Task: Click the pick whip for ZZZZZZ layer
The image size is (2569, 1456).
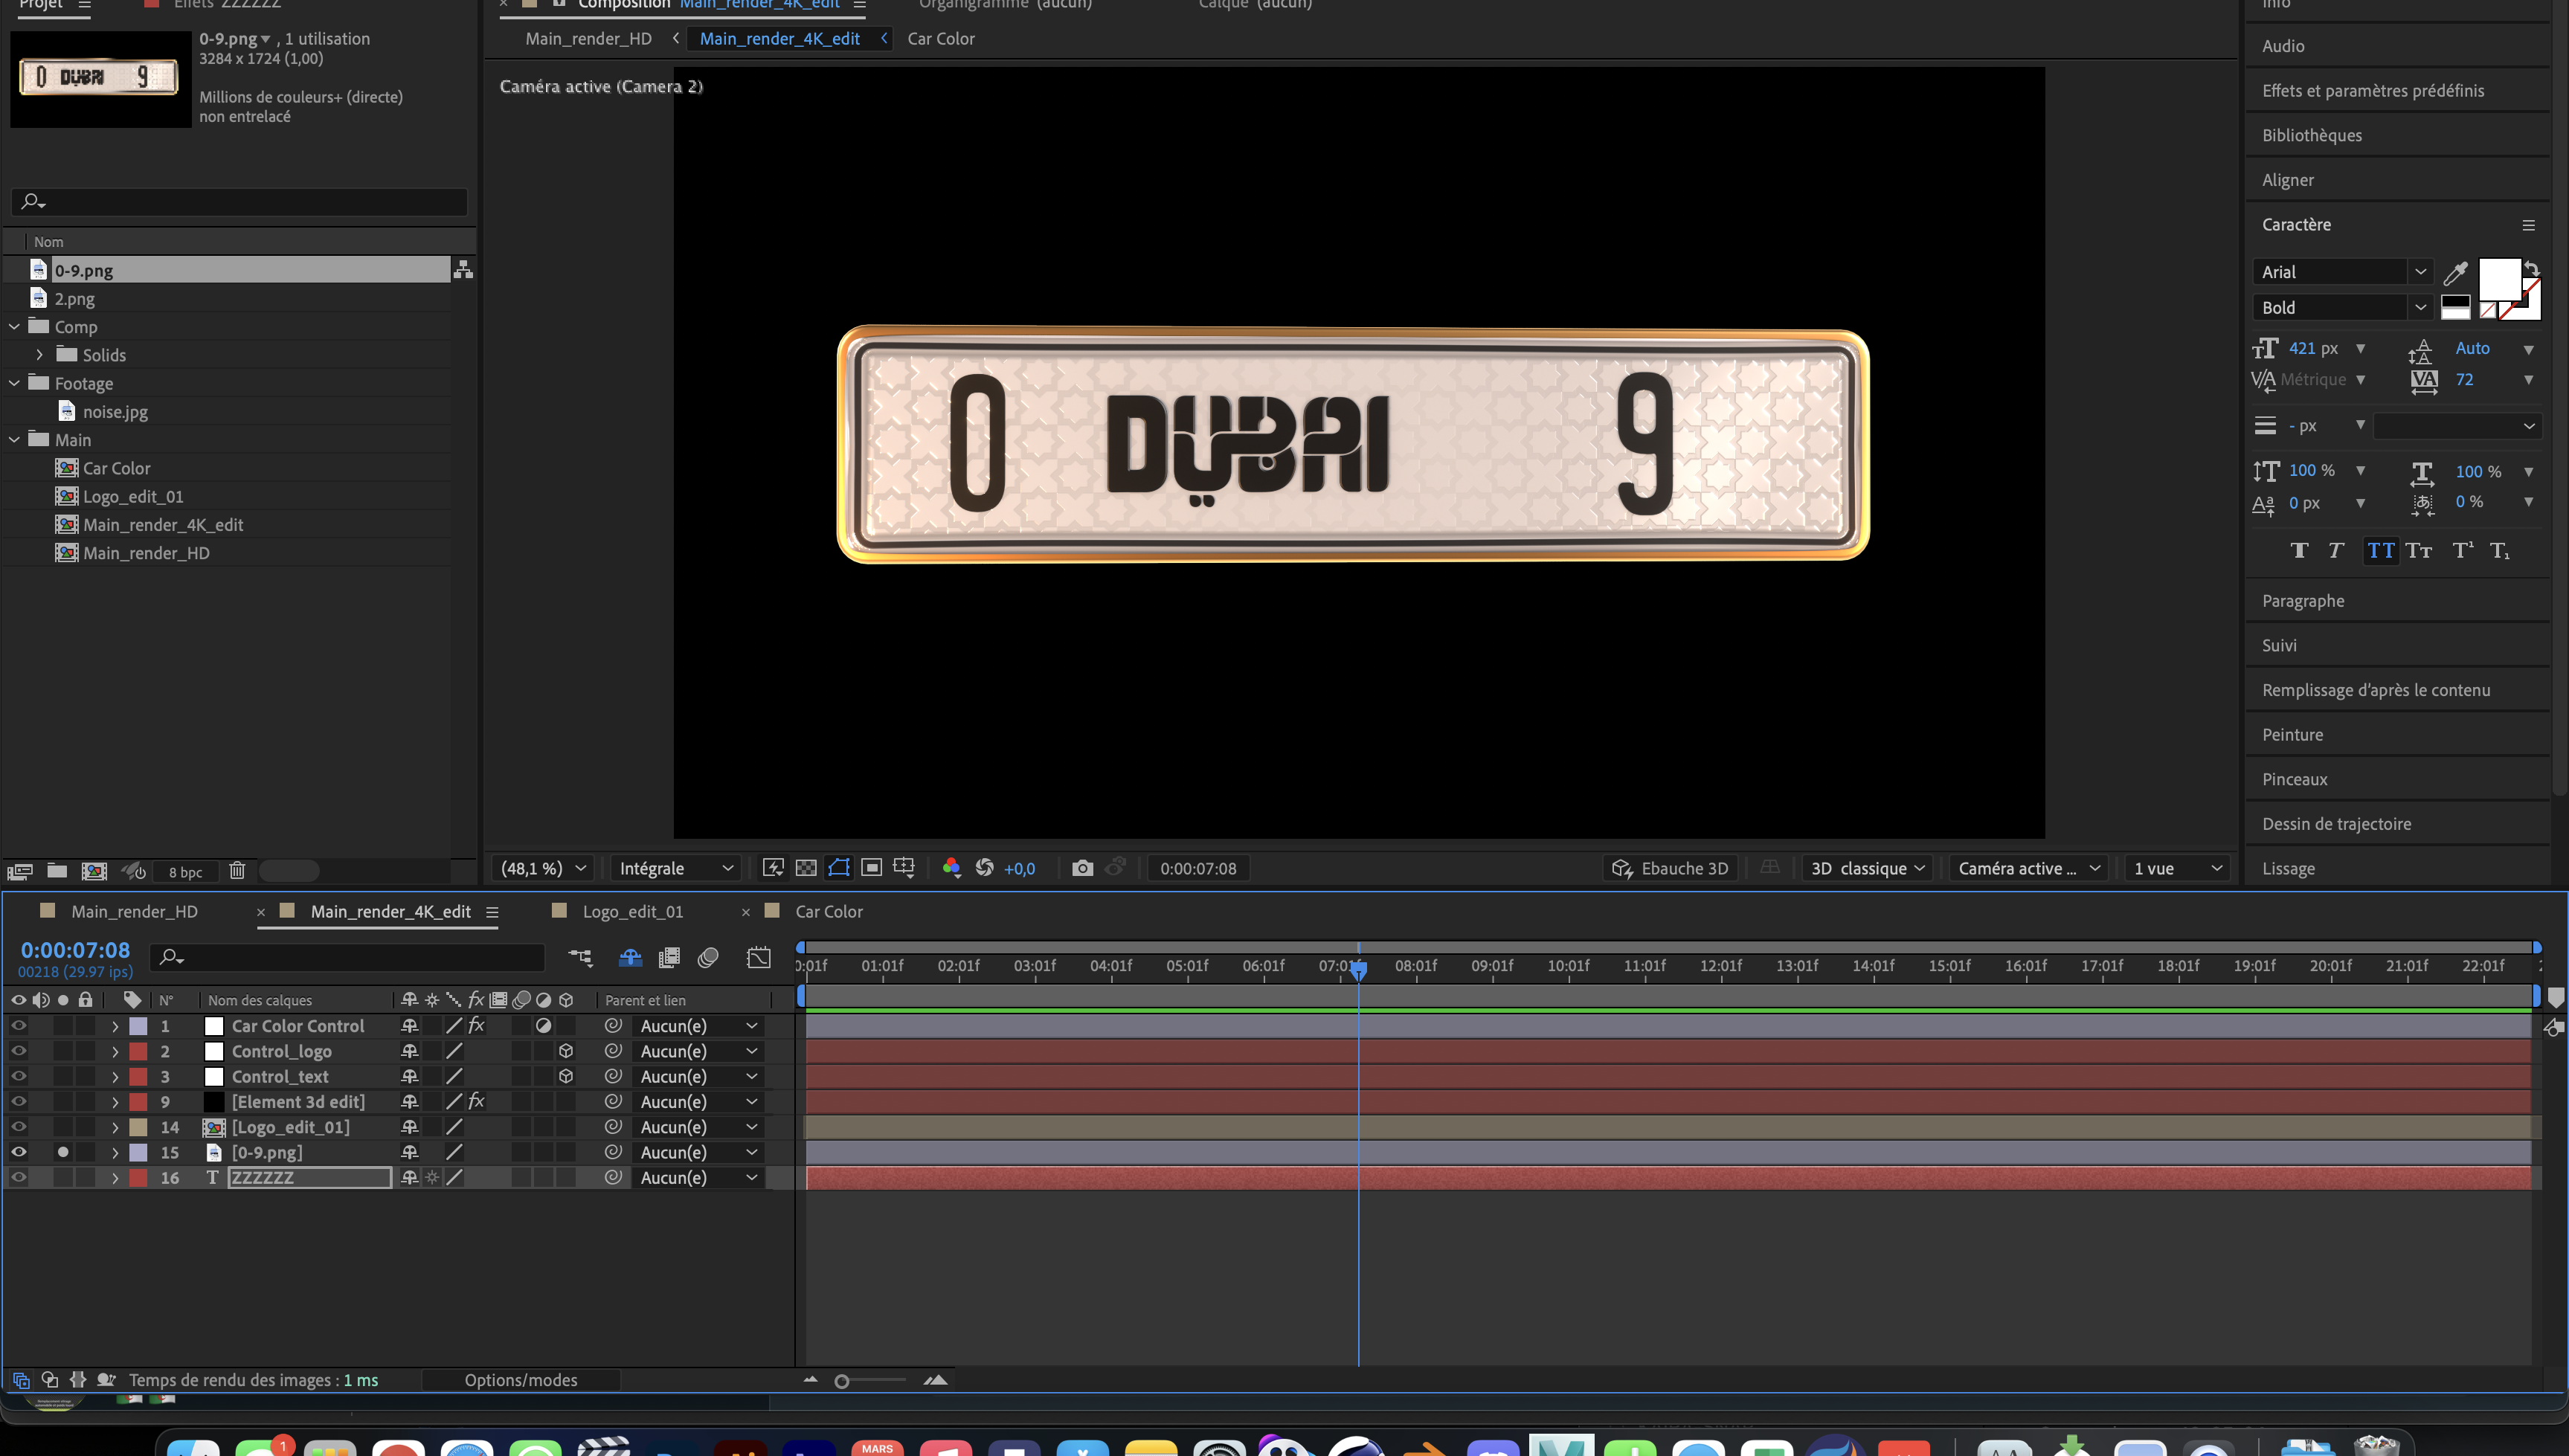Action: 613,1178
